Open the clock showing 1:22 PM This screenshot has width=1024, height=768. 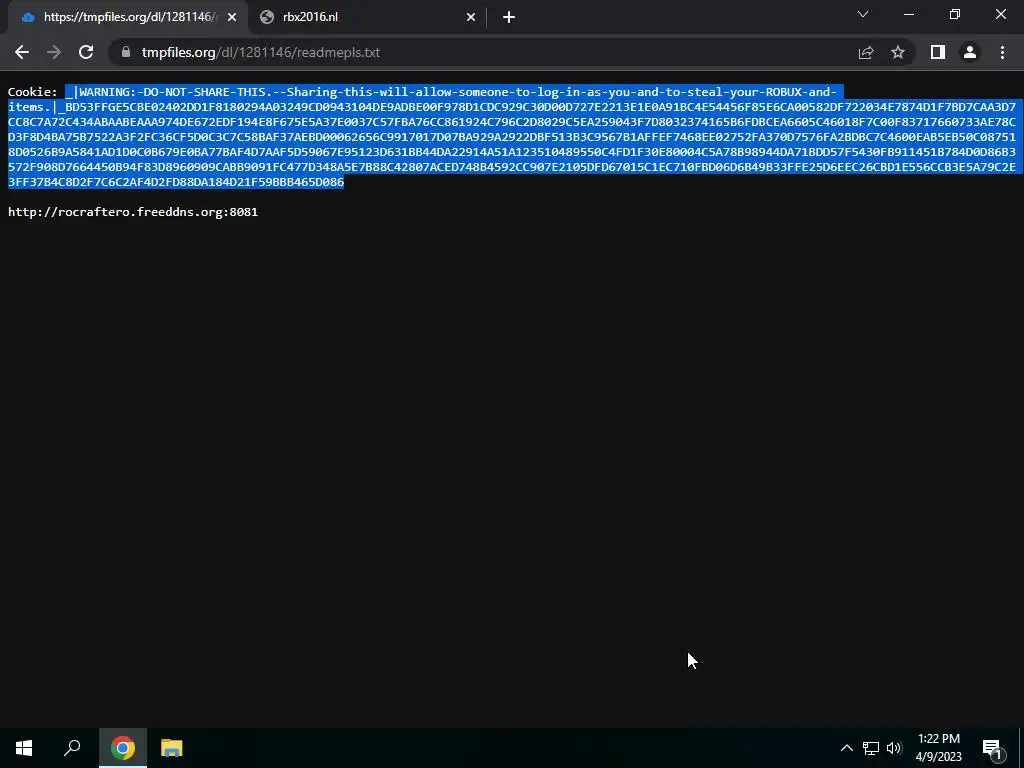[x=938, y=748]
